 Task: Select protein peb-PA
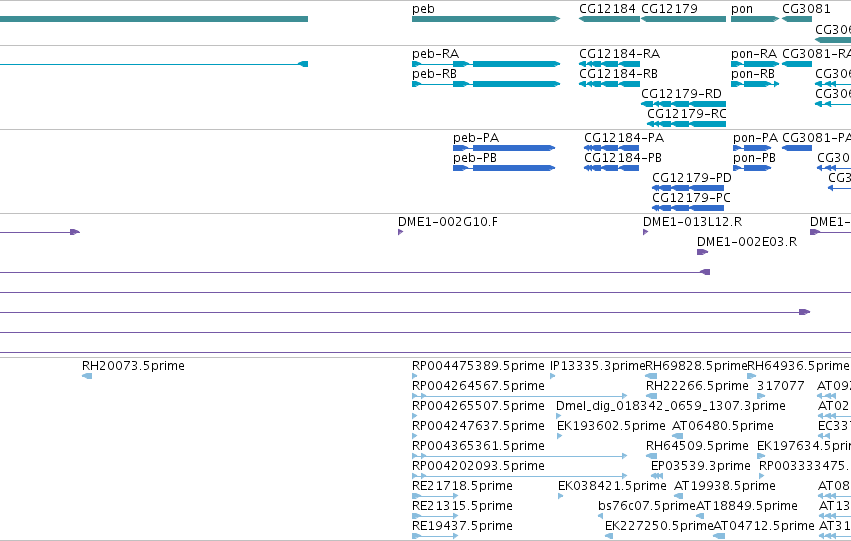[x=504, y=148]
